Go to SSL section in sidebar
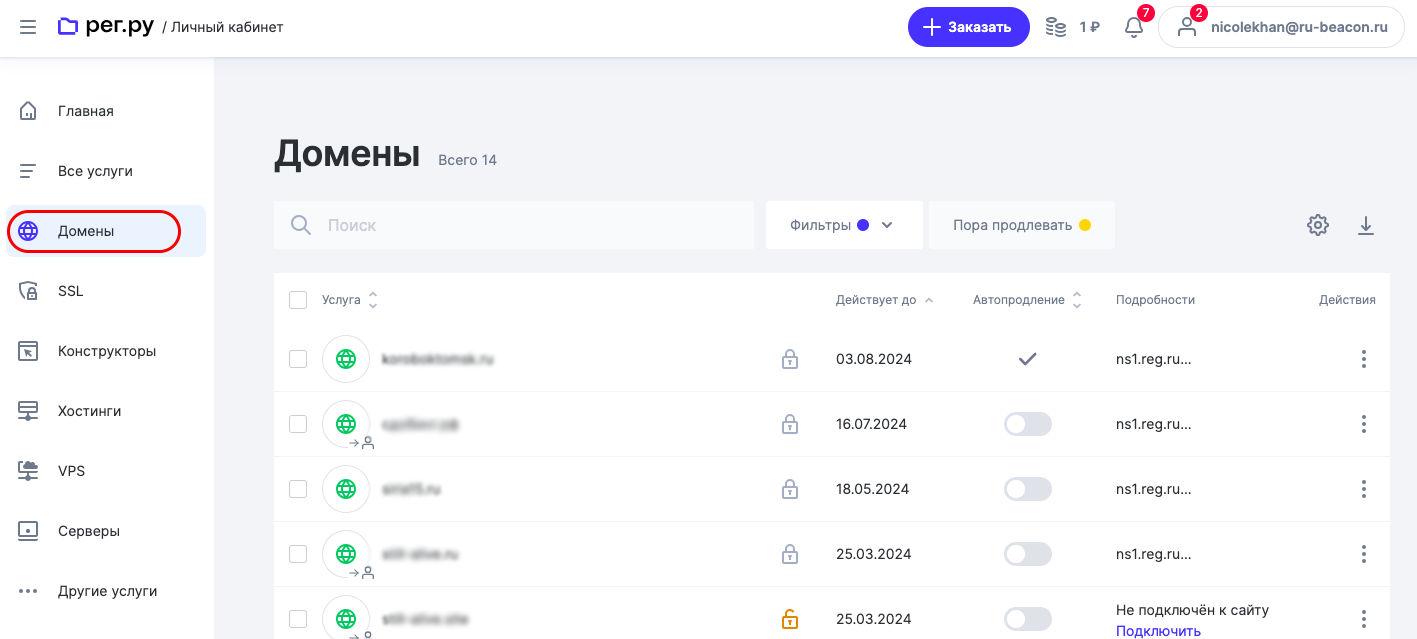Viewport: 1417px width, 639px height. coord(70,291)
